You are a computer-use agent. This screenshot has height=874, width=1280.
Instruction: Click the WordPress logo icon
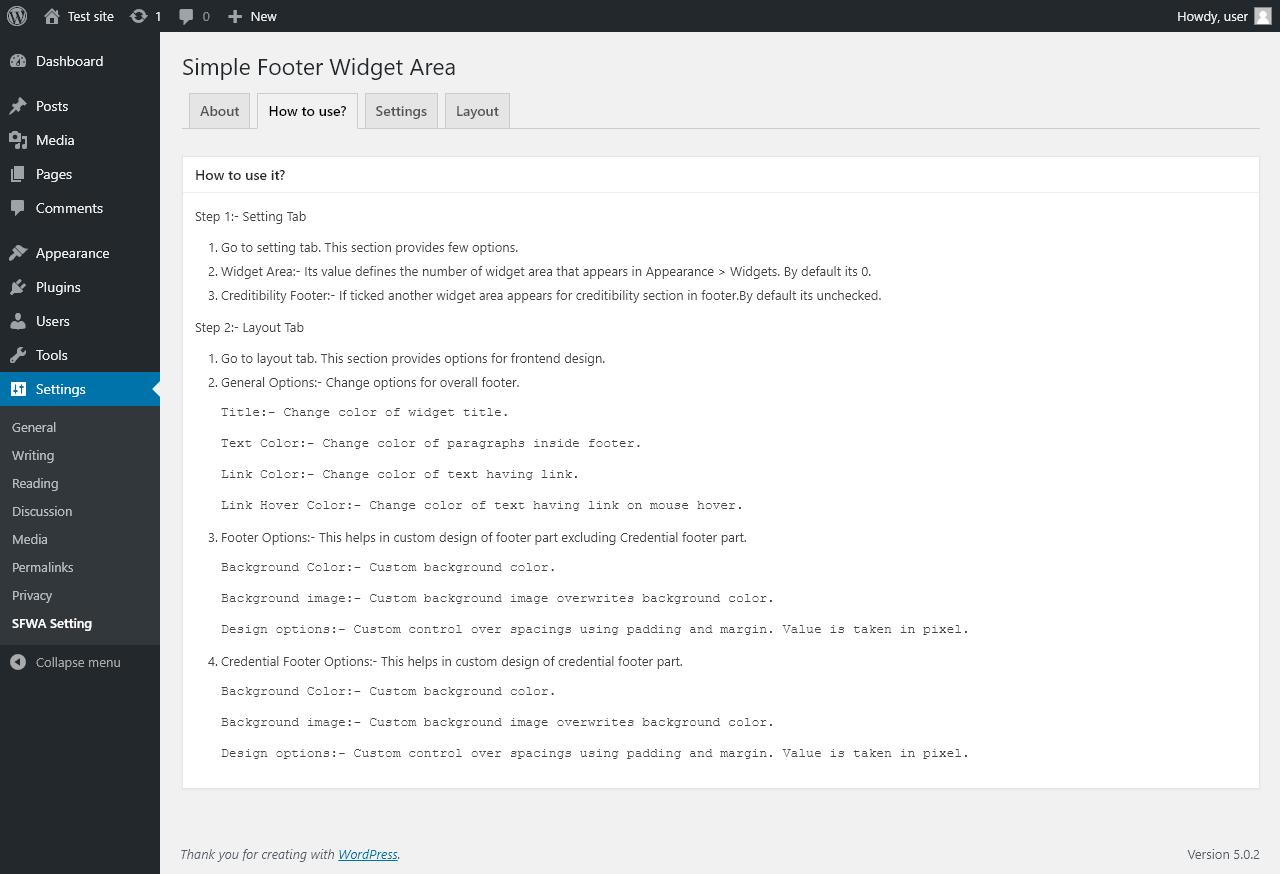(17, 16)
